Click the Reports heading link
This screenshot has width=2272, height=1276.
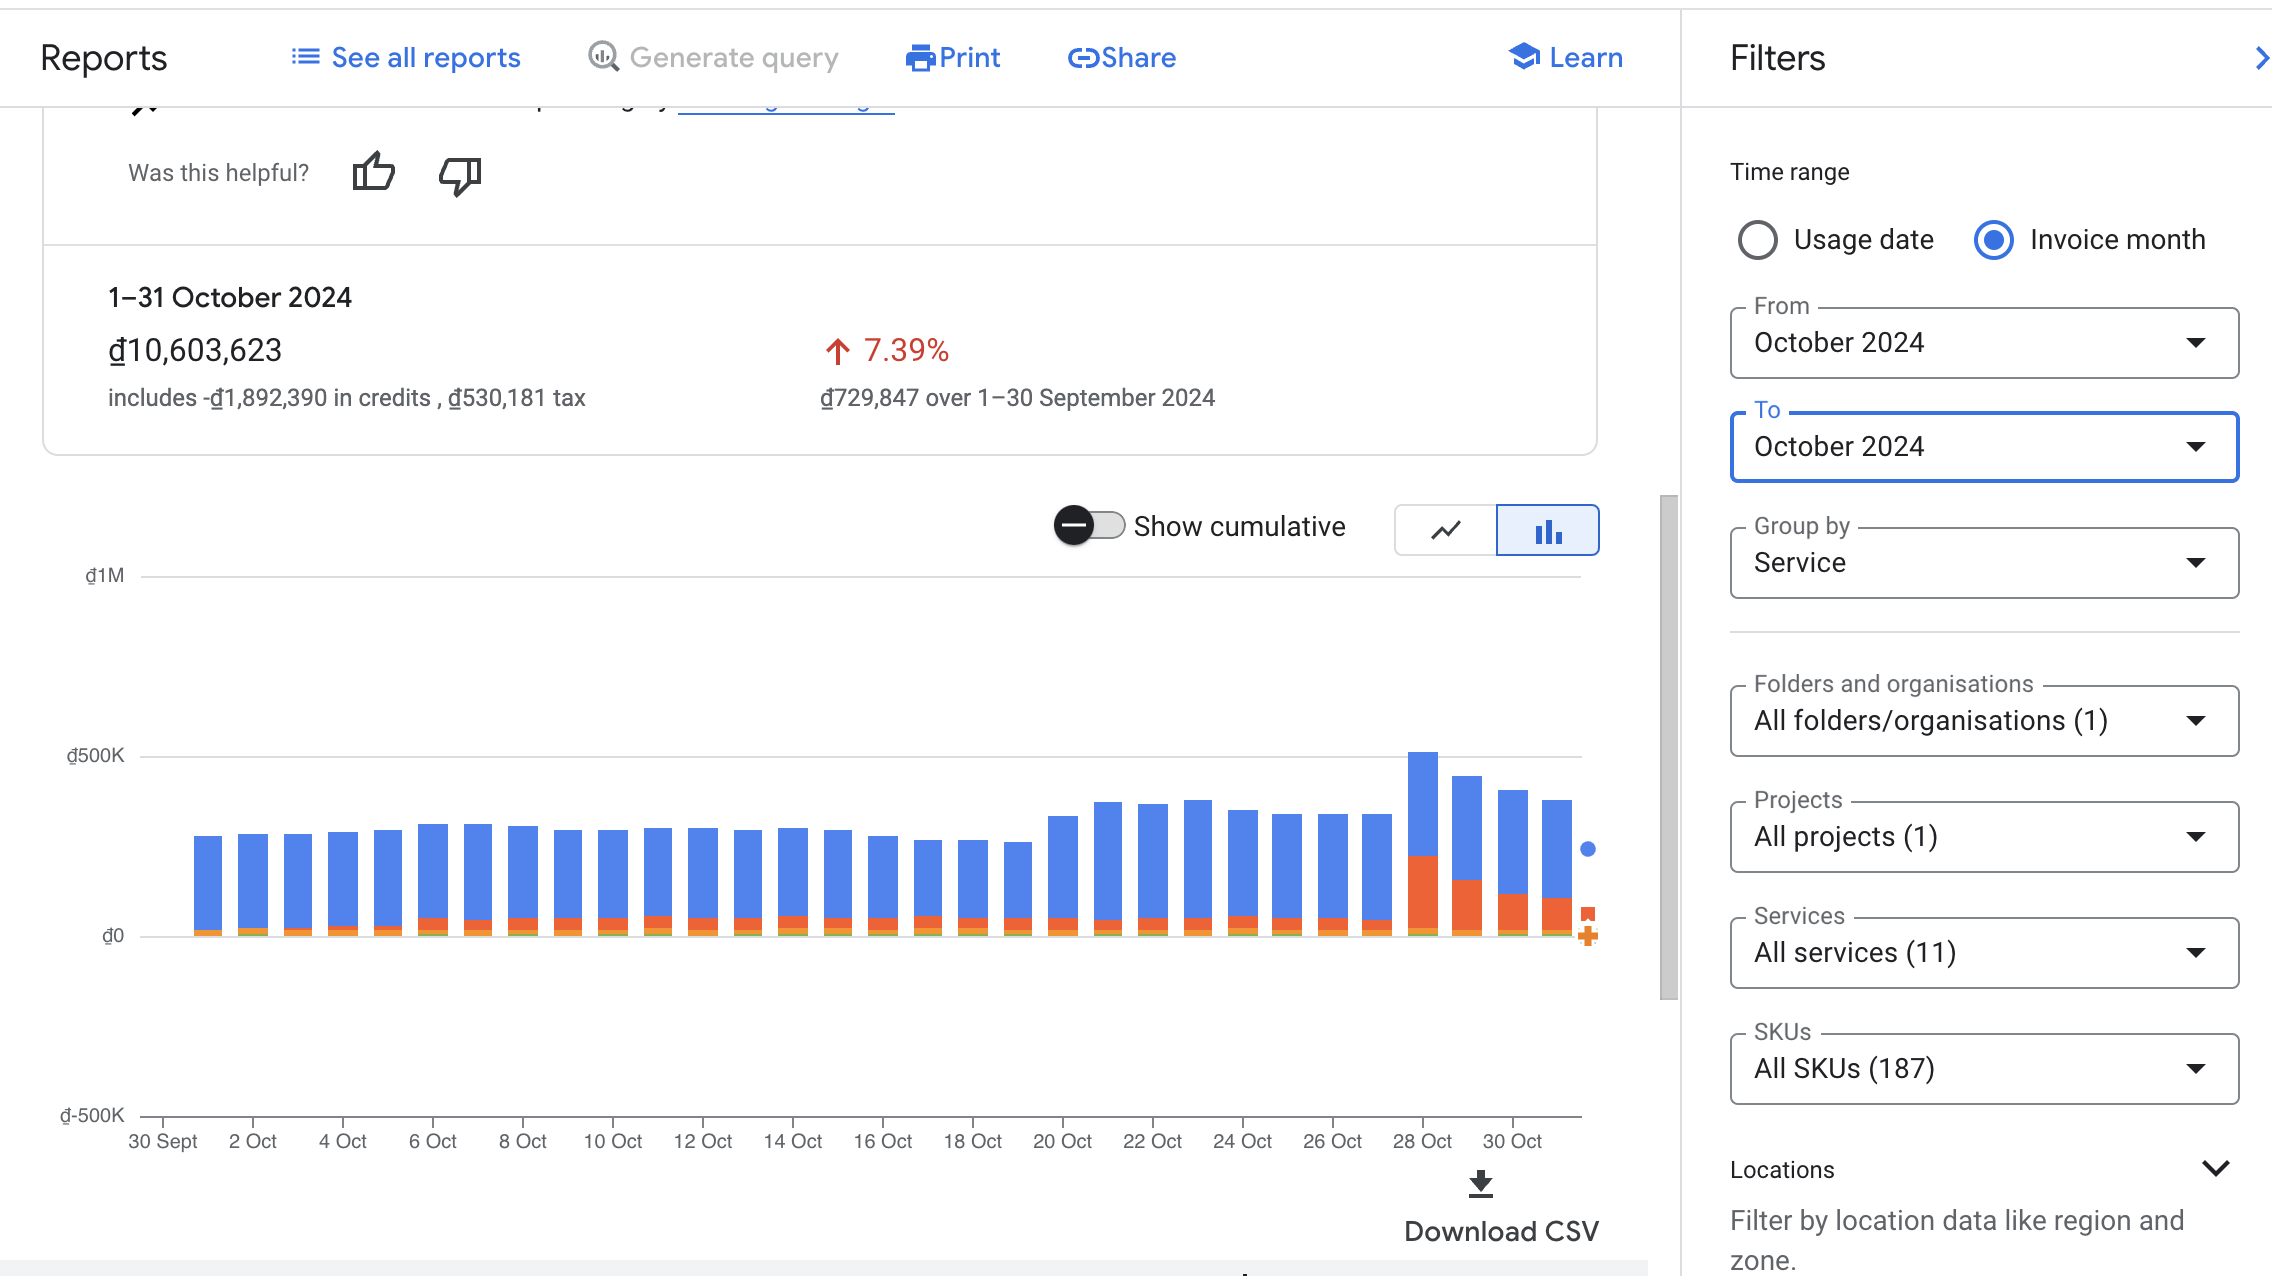pos(105,58)
